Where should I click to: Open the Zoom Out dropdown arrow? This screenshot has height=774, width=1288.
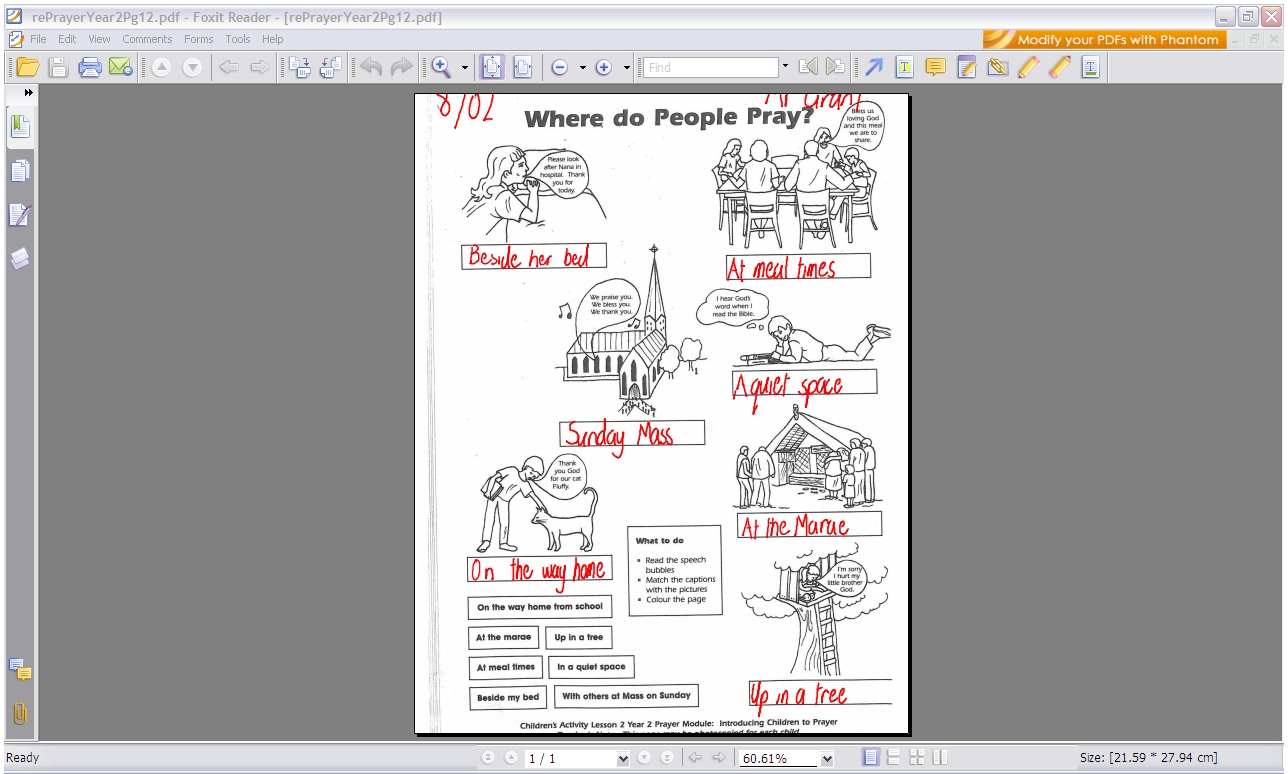(583, 67)
